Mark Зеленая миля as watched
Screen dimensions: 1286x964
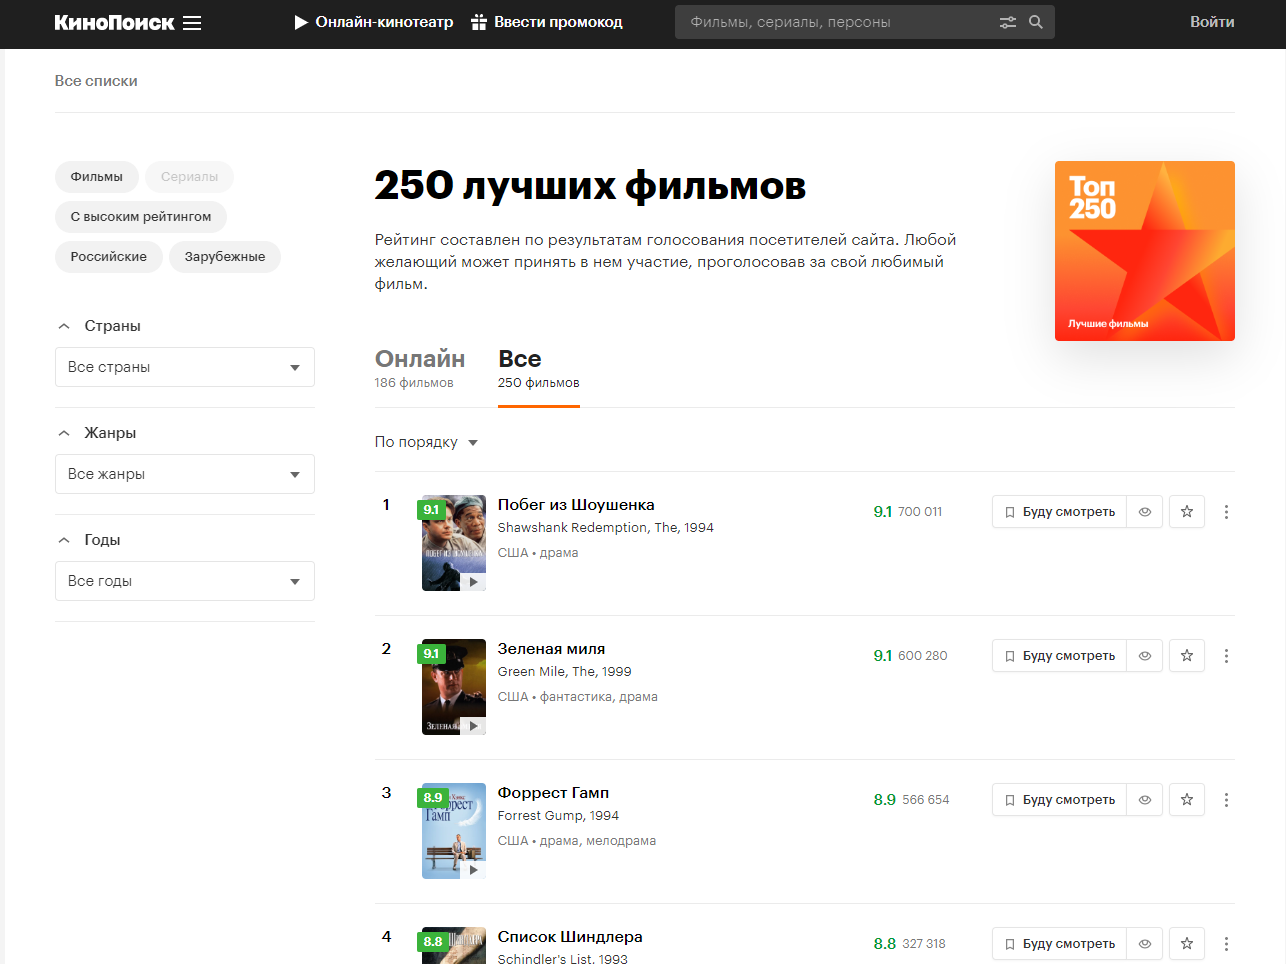(x=1145, y=656)
